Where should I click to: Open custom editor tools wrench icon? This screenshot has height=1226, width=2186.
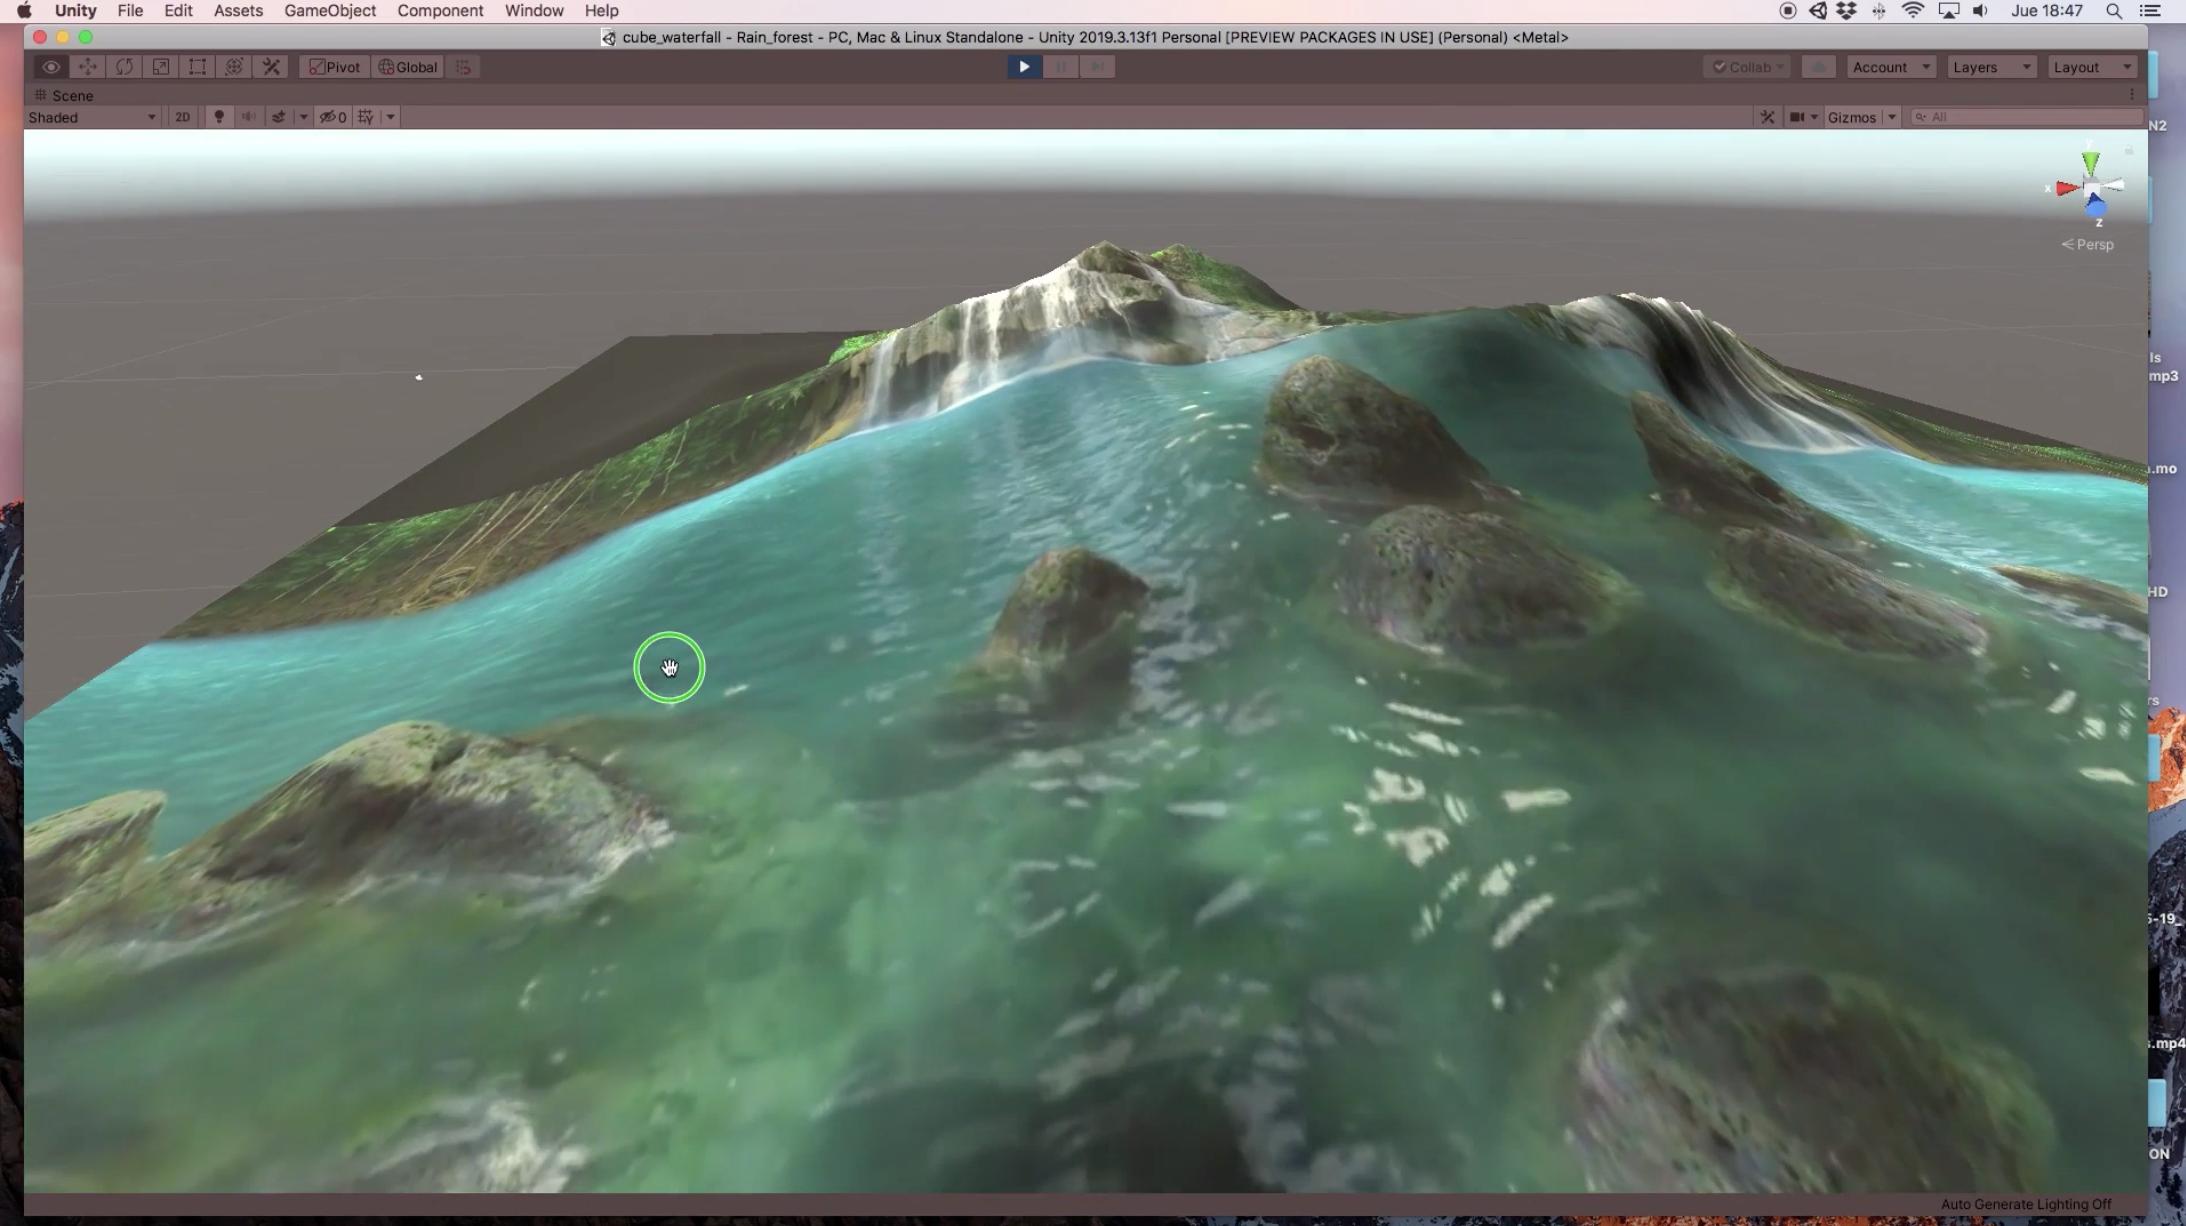[271, 67]
